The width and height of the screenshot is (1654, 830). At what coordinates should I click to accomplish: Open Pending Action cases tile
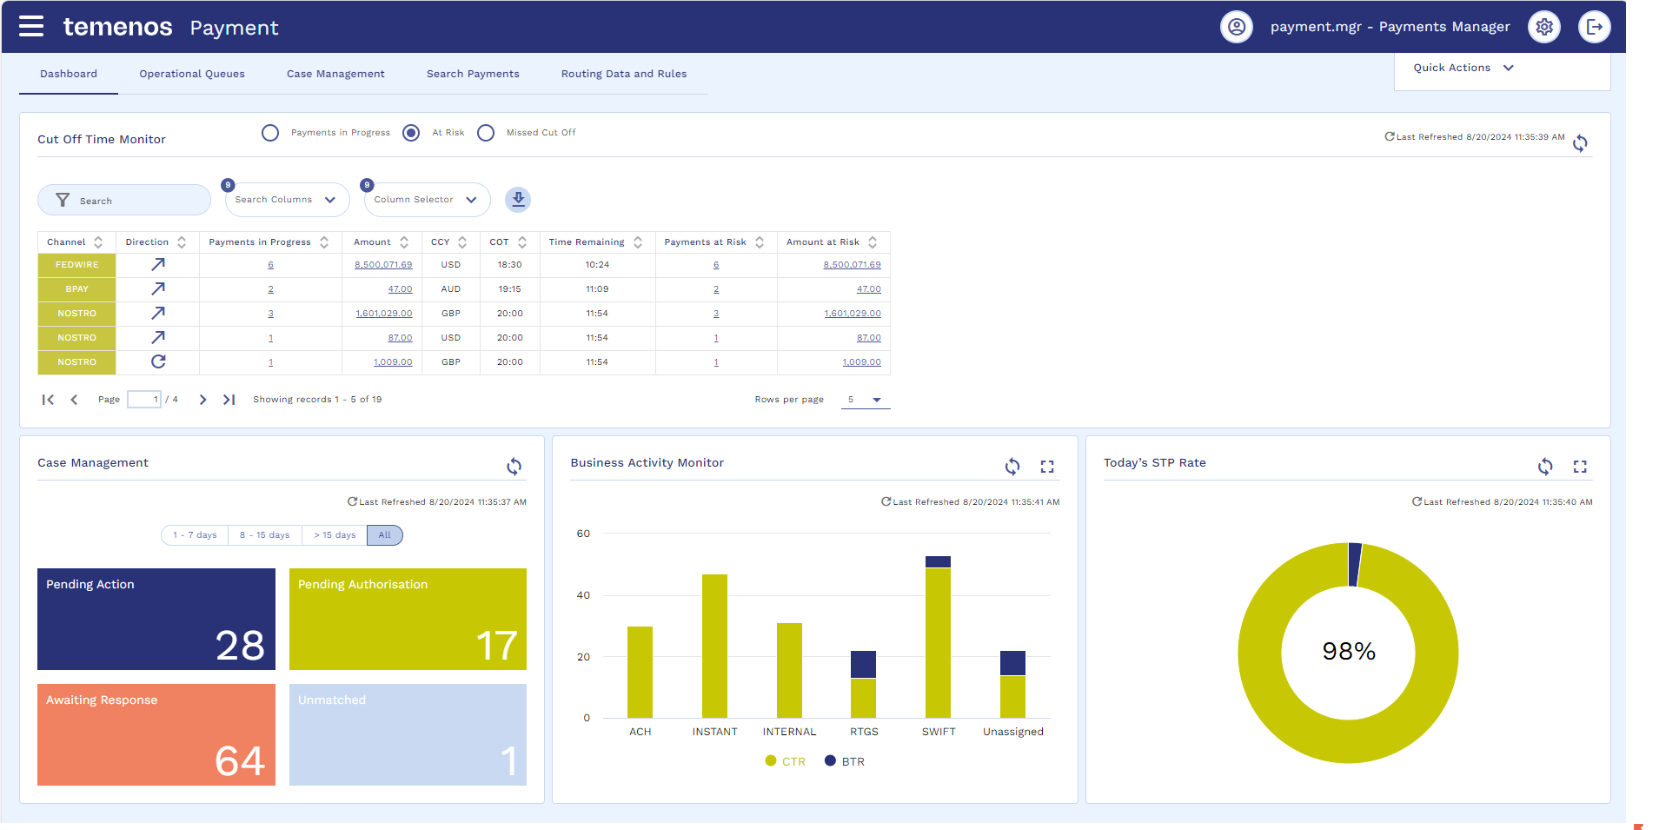156,619
